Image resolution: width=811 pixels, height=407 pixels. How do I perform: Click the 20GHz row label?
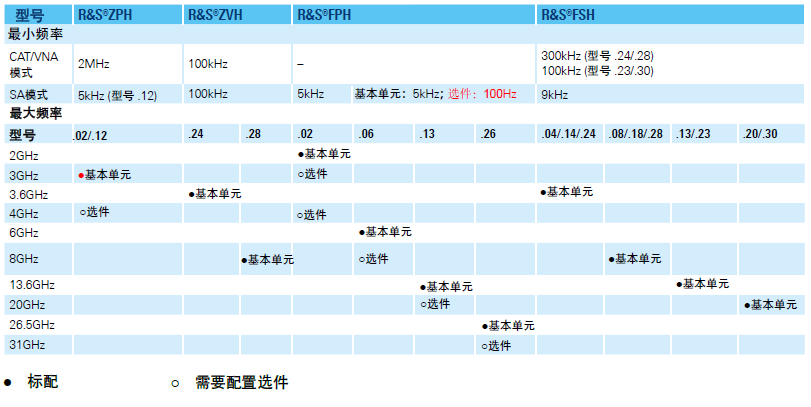pyautogui.click(x=27, y=305)
